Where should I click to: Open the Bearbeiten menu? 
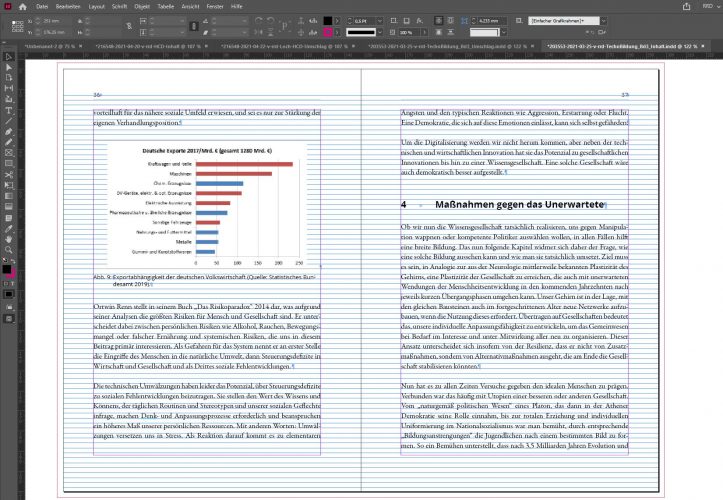tap(68, 6)
